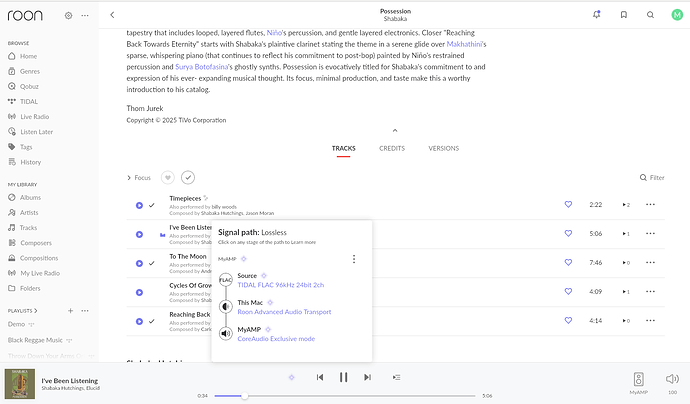Open playlists ellipsis options

[85, 311]
